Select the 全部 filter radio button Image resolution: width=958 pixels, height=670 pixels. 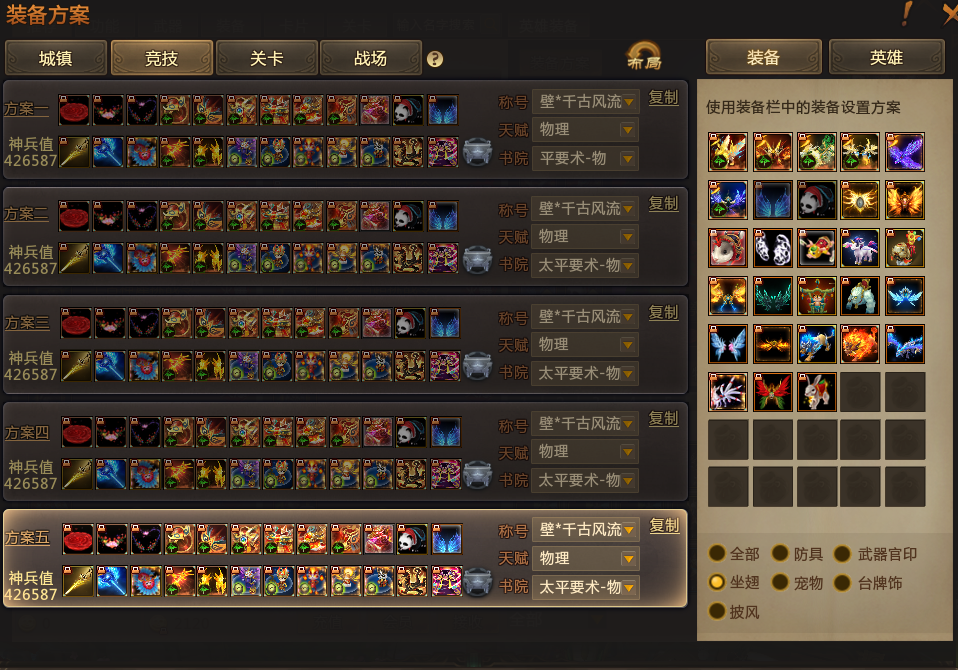click(x=717, y=553)
